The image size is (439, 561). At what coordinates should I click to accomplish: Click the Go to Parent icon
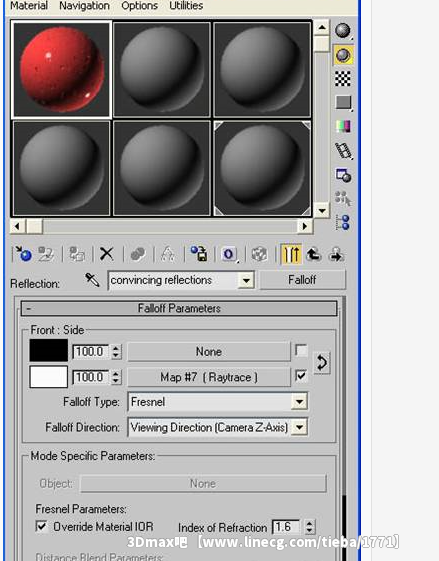313,254
